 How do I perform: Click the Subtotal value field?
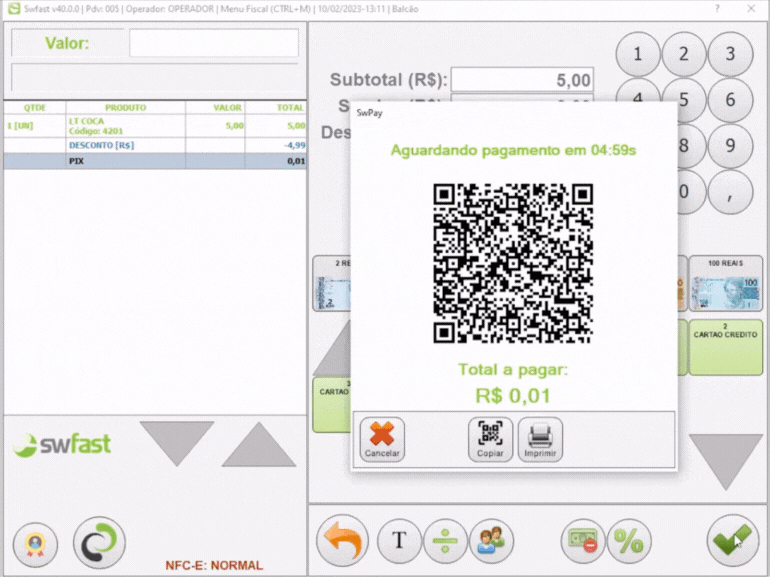522,80
